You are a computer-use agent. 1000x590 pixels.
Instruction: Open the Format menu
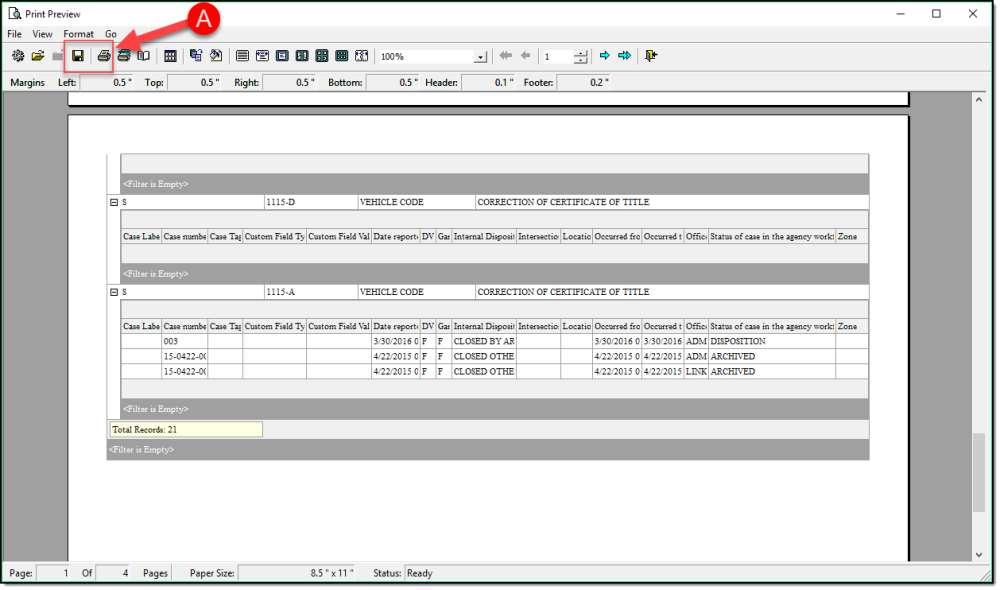coord(78,34)
